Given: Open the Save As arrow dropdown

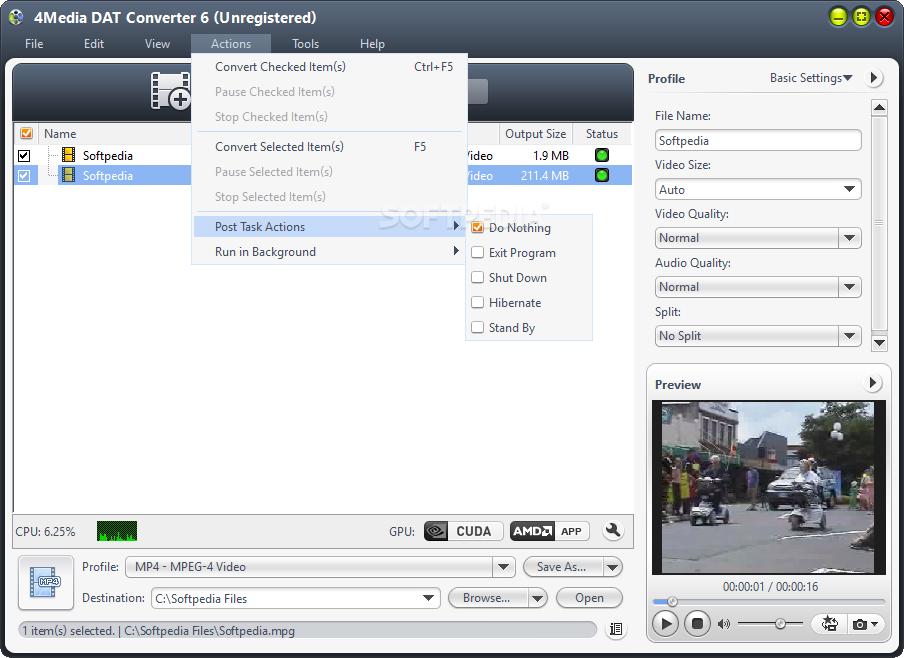Looking at the screenshot, I should click(x=612, y=567).
